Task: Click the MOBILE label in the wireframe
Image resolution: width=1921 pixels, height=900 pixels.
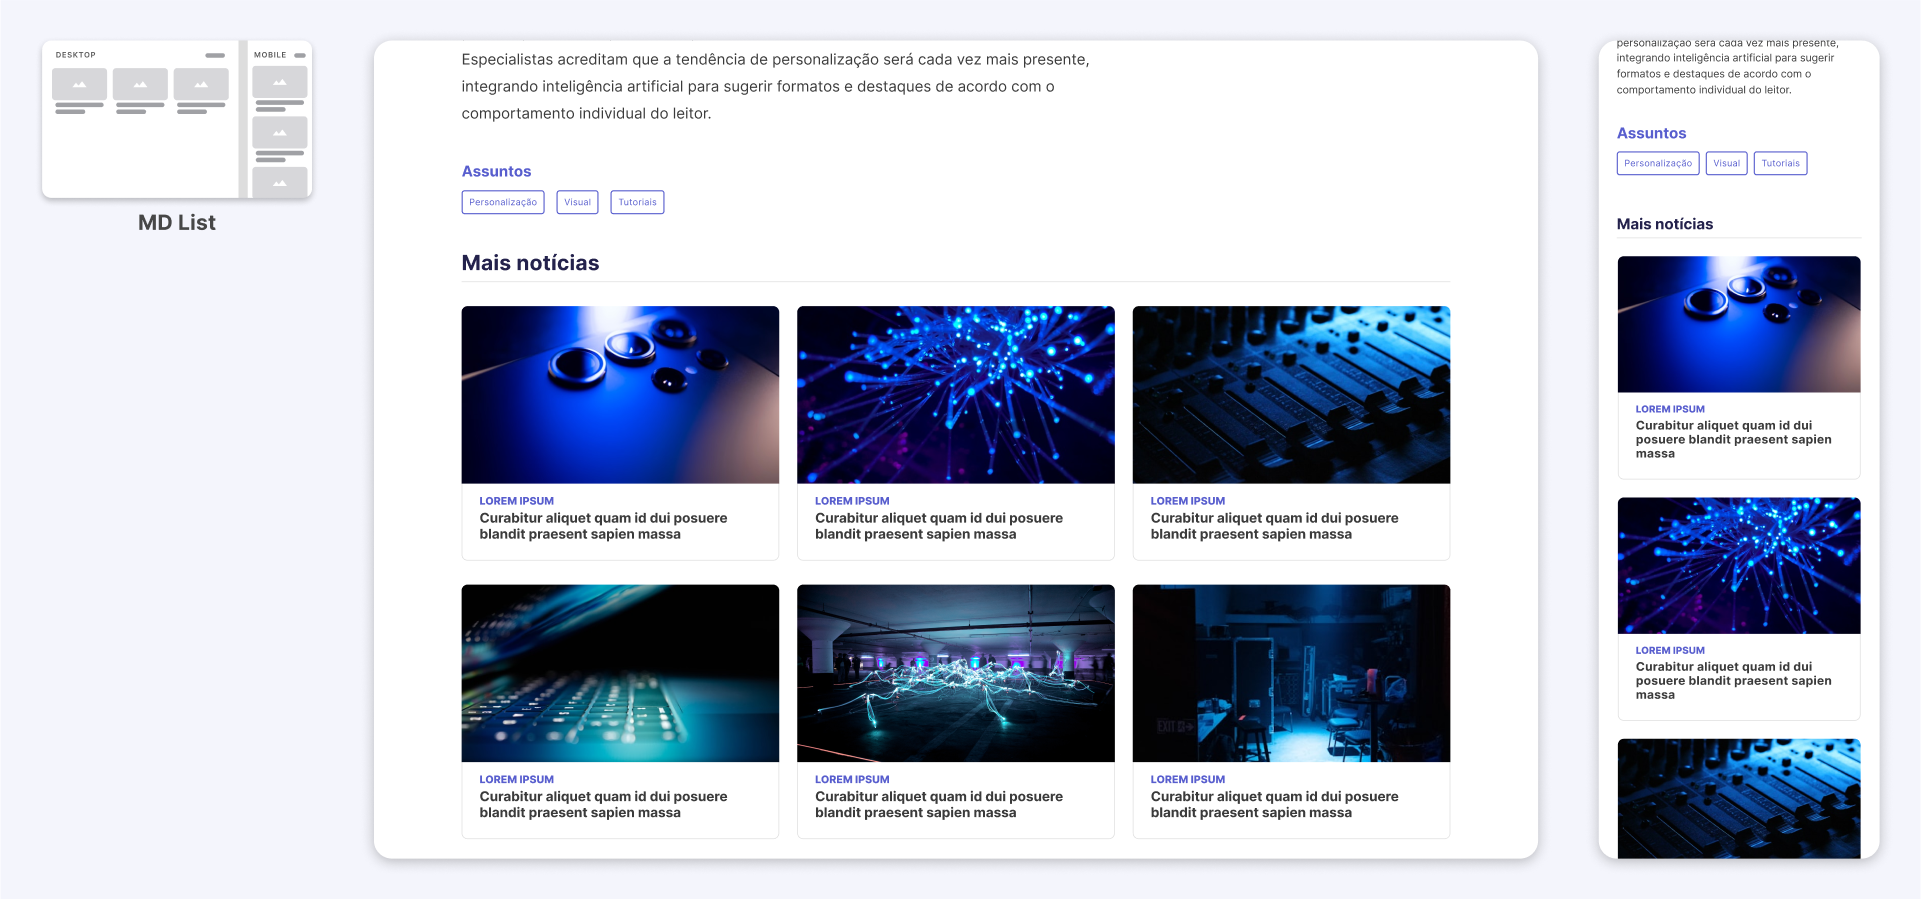Action: click(x=270, y=55)
